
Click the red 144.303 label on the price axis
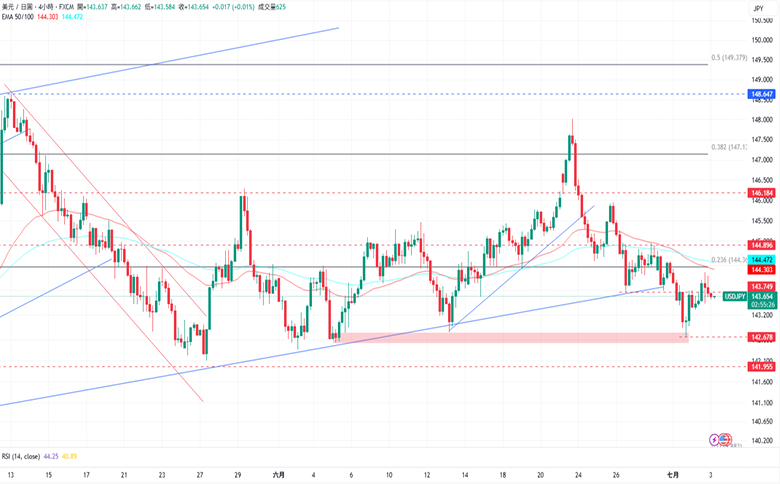coord(762,270)
